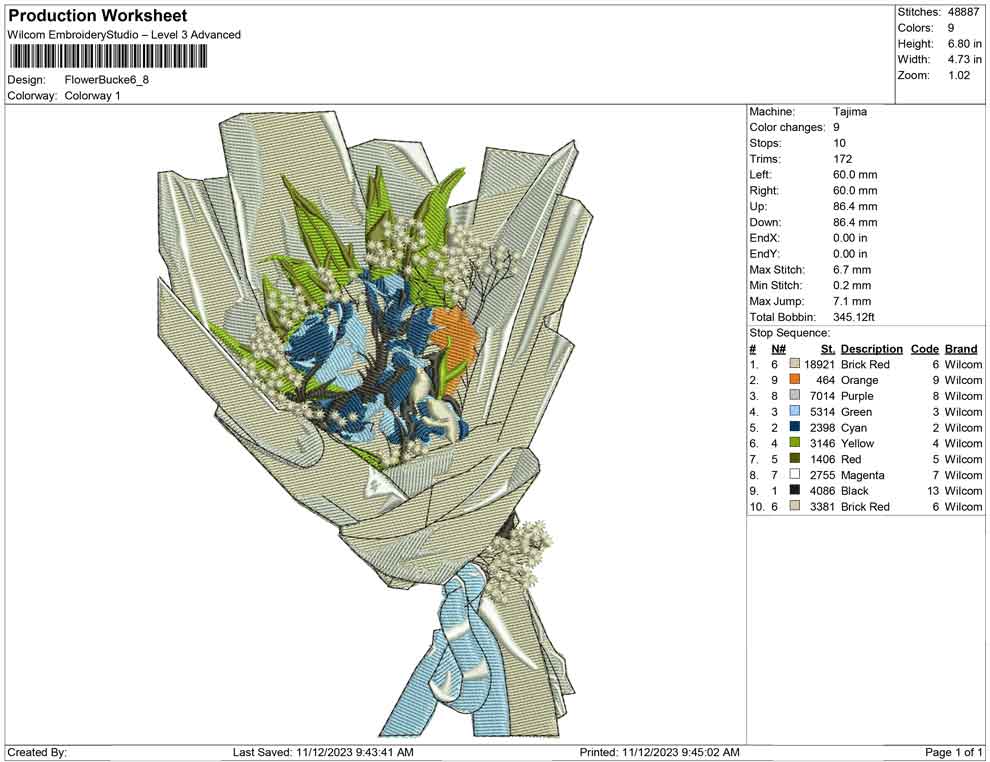Click the Height value '6.80 in'
990x762 pixels.
pos(964,44)
